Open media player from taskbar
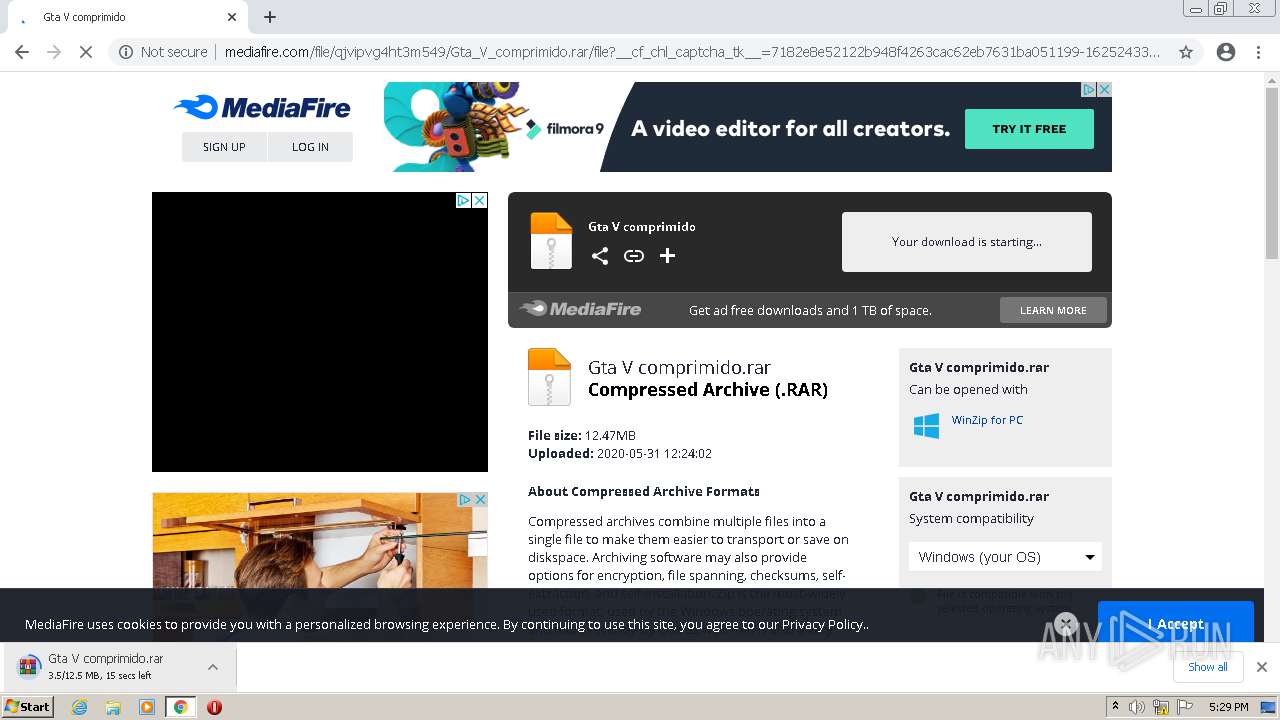 click(x=147, y=707)
